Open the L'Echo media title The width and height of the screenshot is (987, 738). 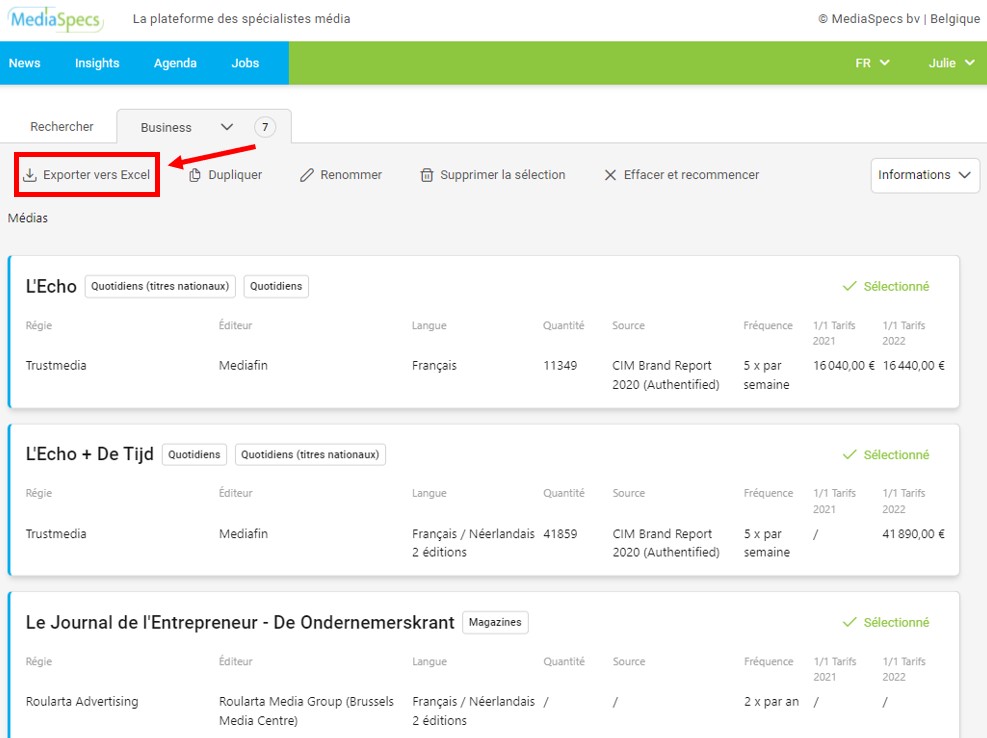coord(51,287)
